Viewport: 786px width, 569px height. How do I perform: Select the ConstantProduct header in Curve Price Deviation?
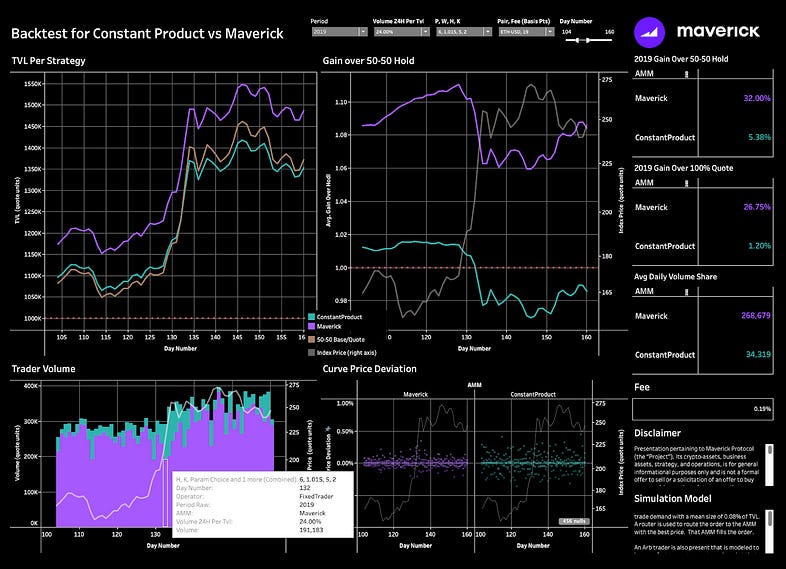coord(533,395)
